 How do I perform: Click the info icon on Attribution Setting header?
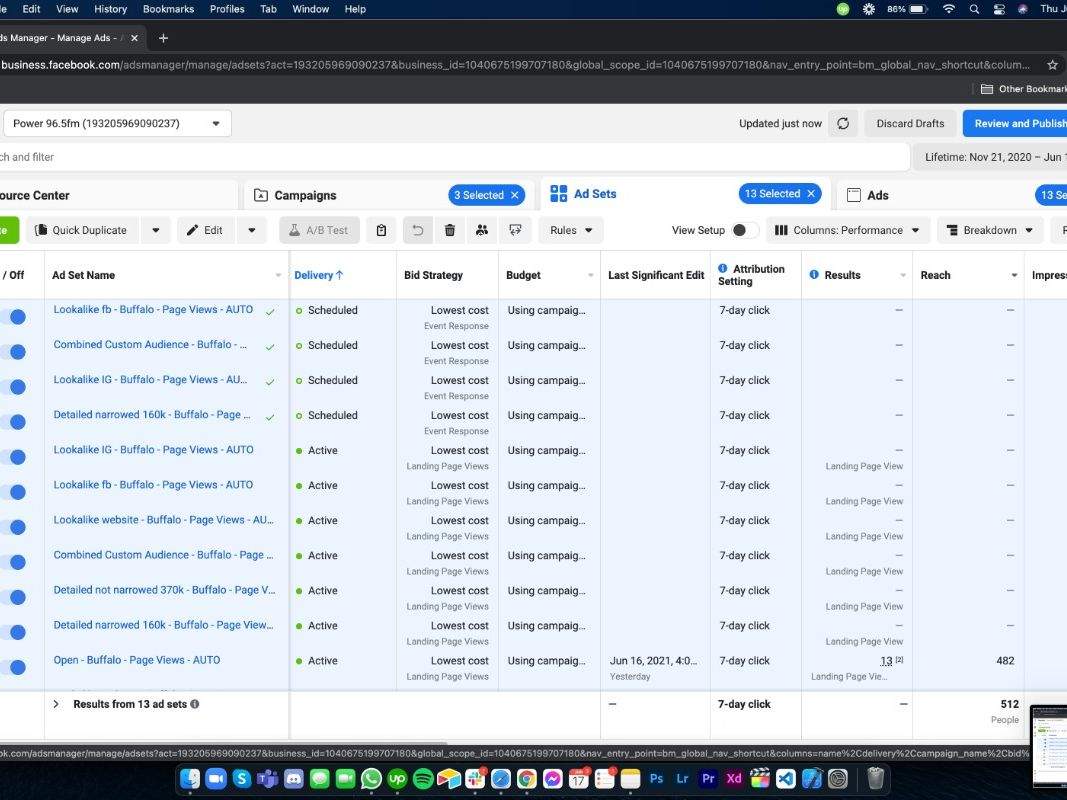(x=723, y=269)
